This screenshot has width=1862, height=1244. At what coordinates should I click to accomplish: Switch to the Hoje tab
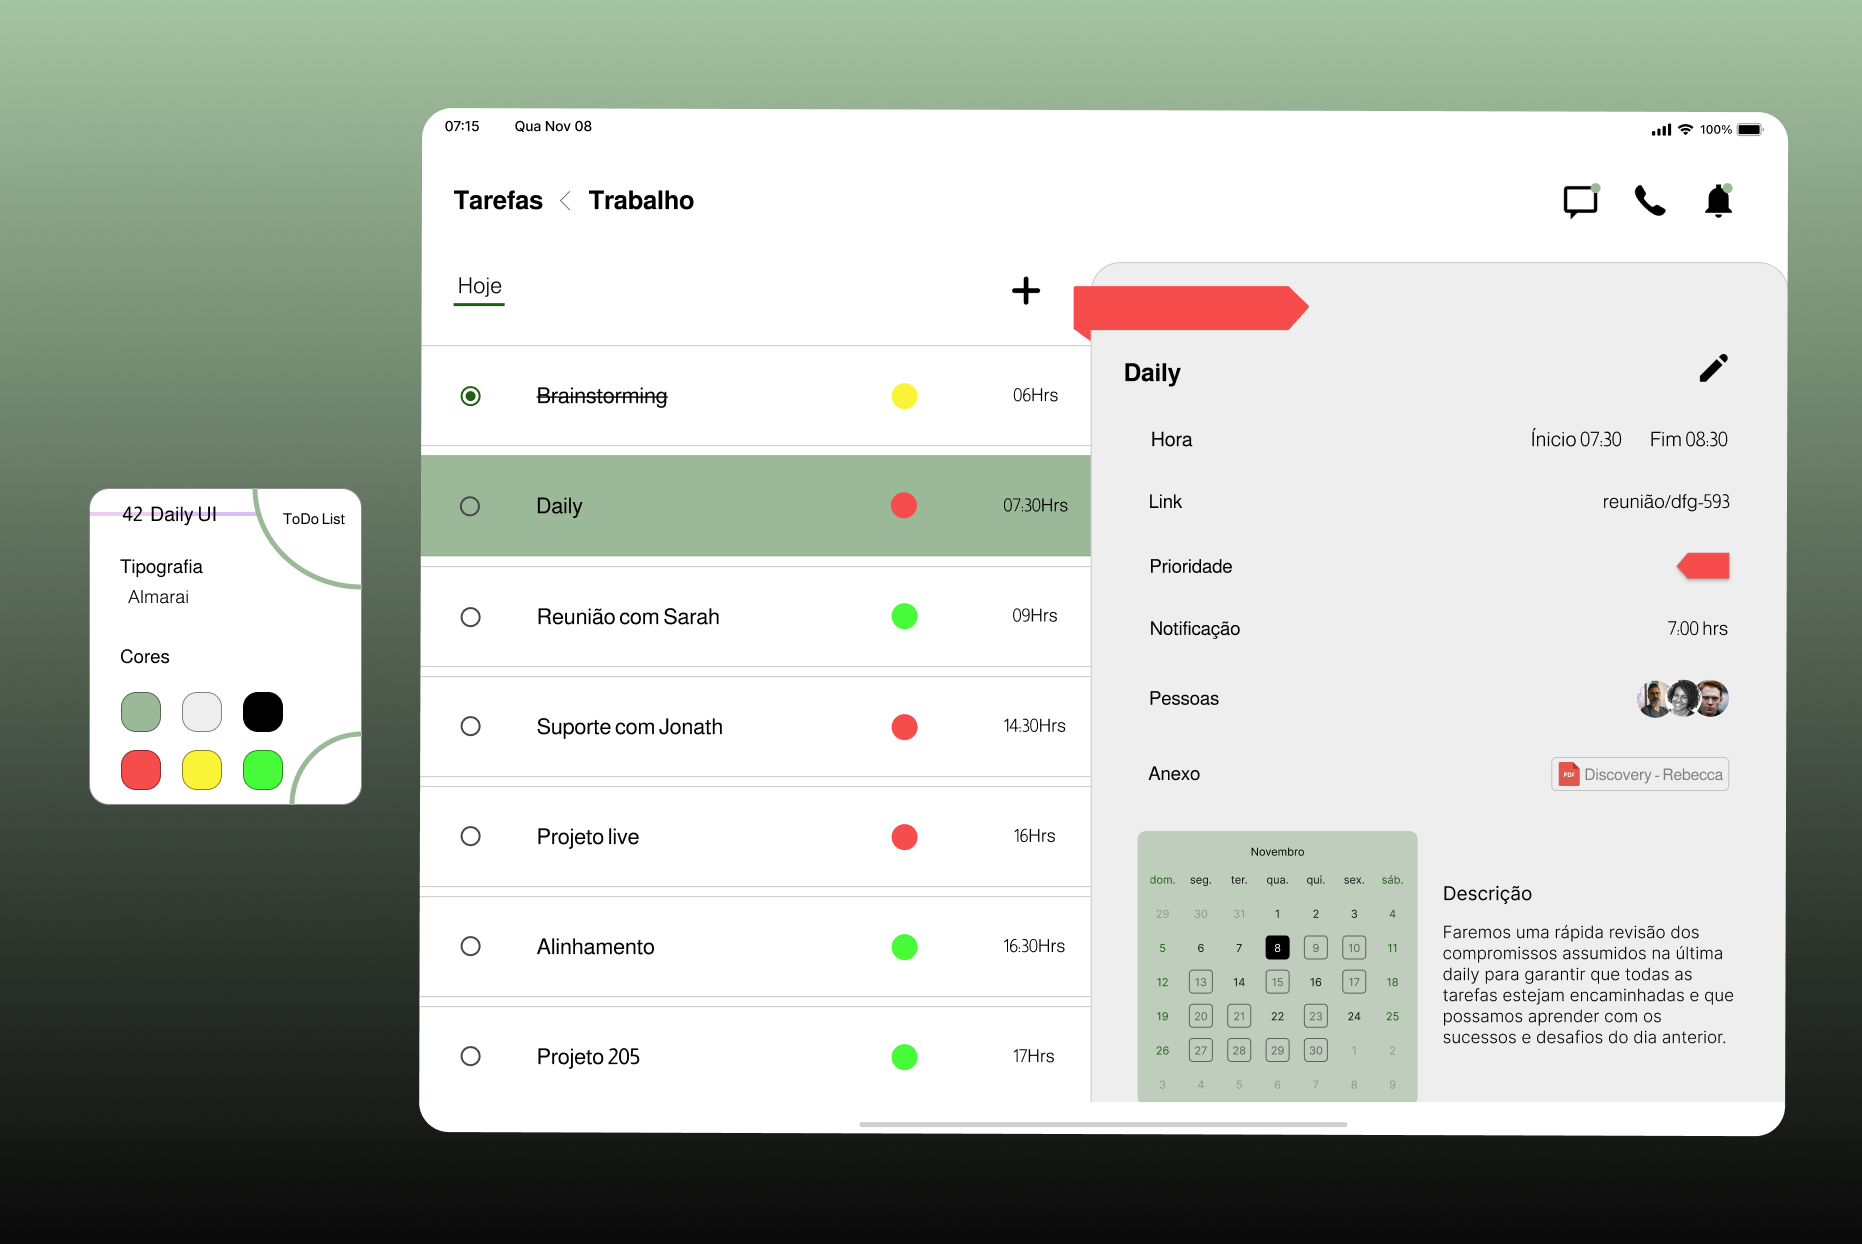479,286
